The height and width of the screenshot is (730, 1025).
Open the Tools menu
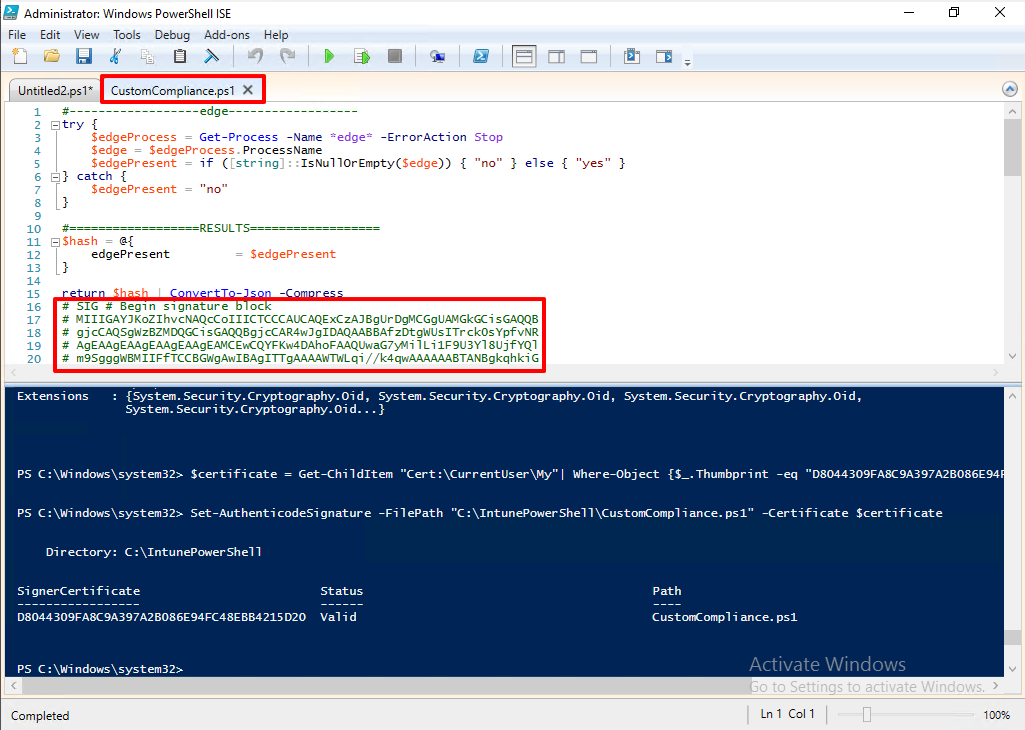[x=127, y=35]
